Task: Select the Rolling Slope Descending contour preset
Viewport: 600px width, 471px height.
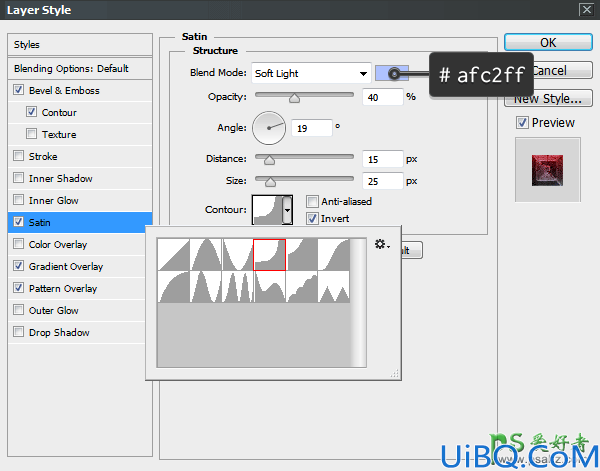Action: click(269, 287)
